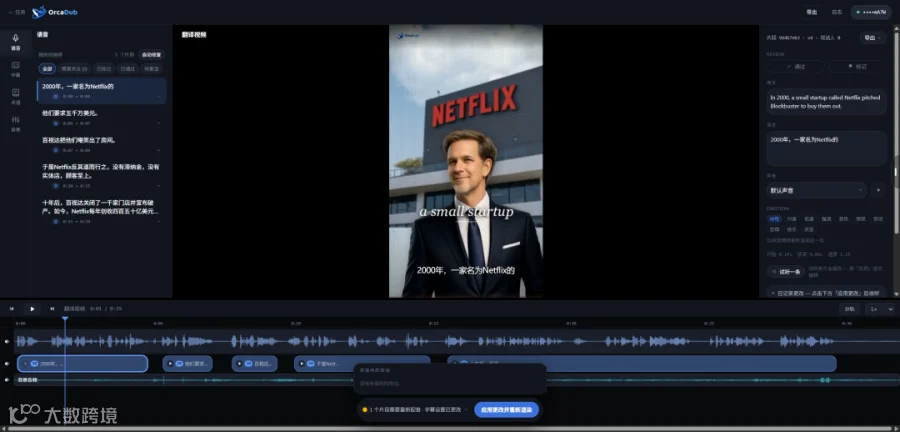Preview voice with play button beside 默认声音
The image size is (900, 432).
tap(878, 190)
